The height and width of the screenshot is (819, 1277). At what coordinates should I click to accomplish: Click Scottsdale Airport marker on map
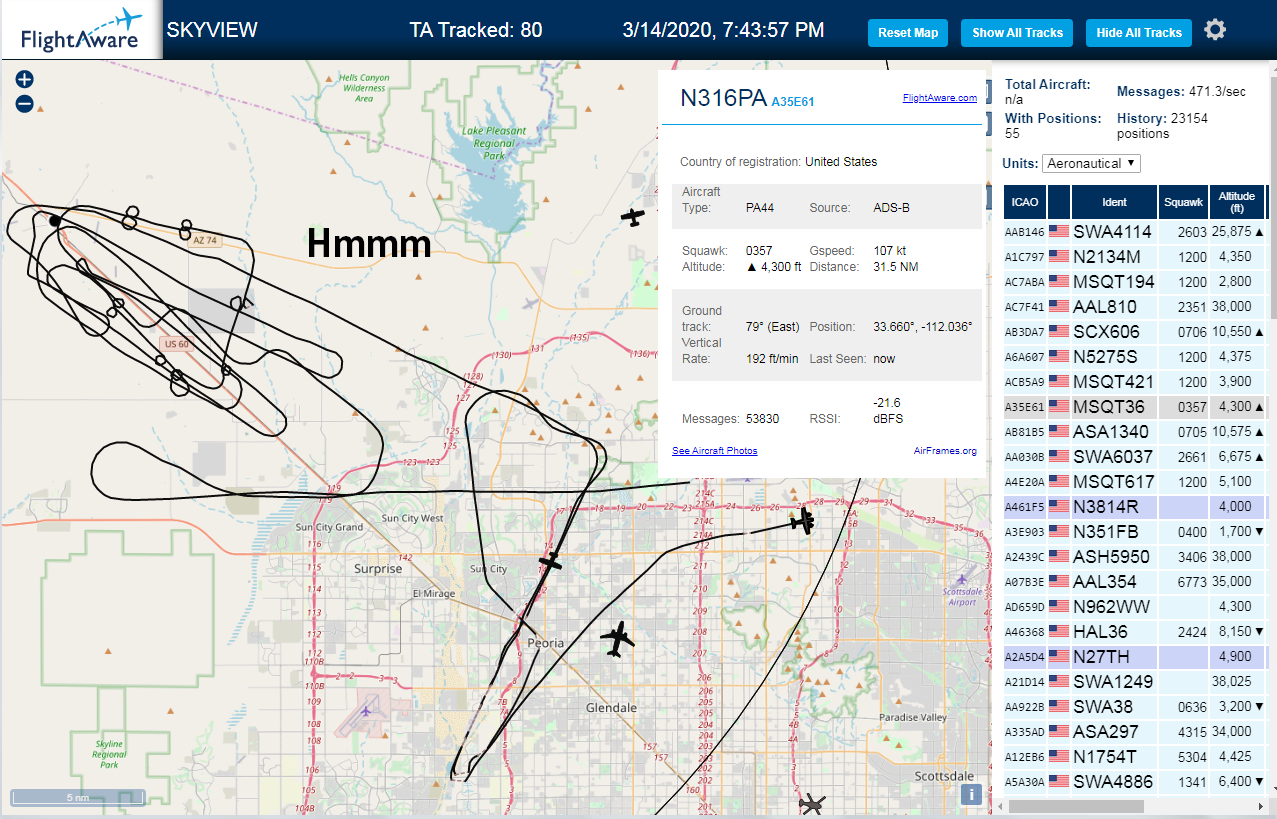coord(962,580)
